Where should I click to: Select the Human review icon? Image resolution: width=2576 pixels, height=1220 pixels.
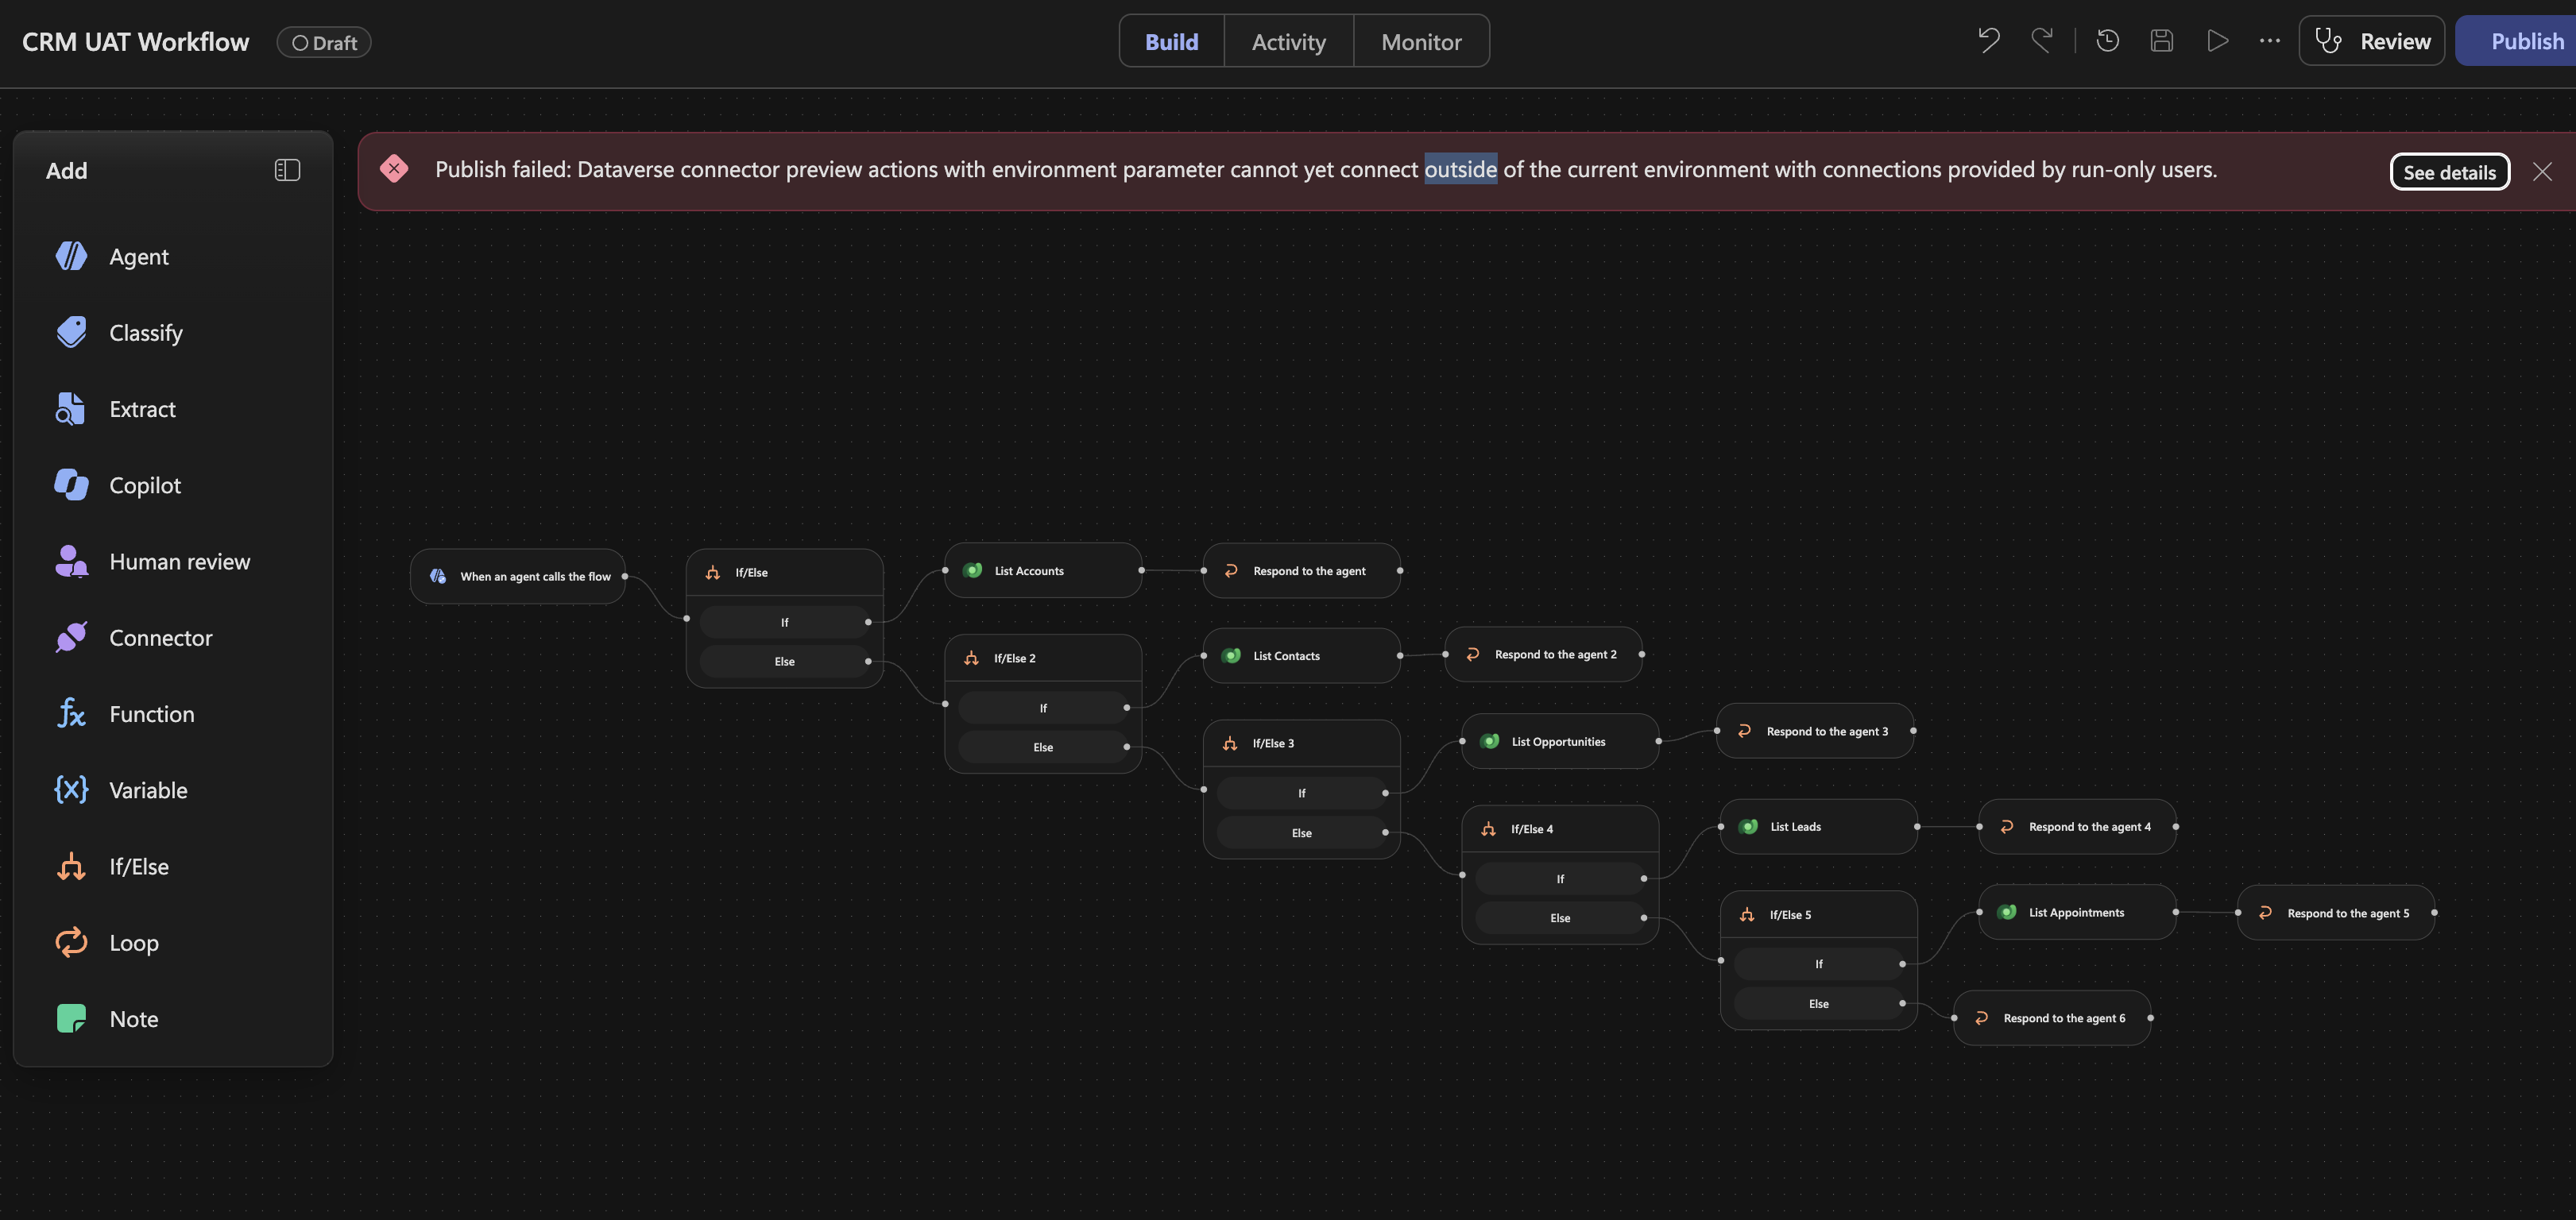pyautogui.click(x=72, y=562)
